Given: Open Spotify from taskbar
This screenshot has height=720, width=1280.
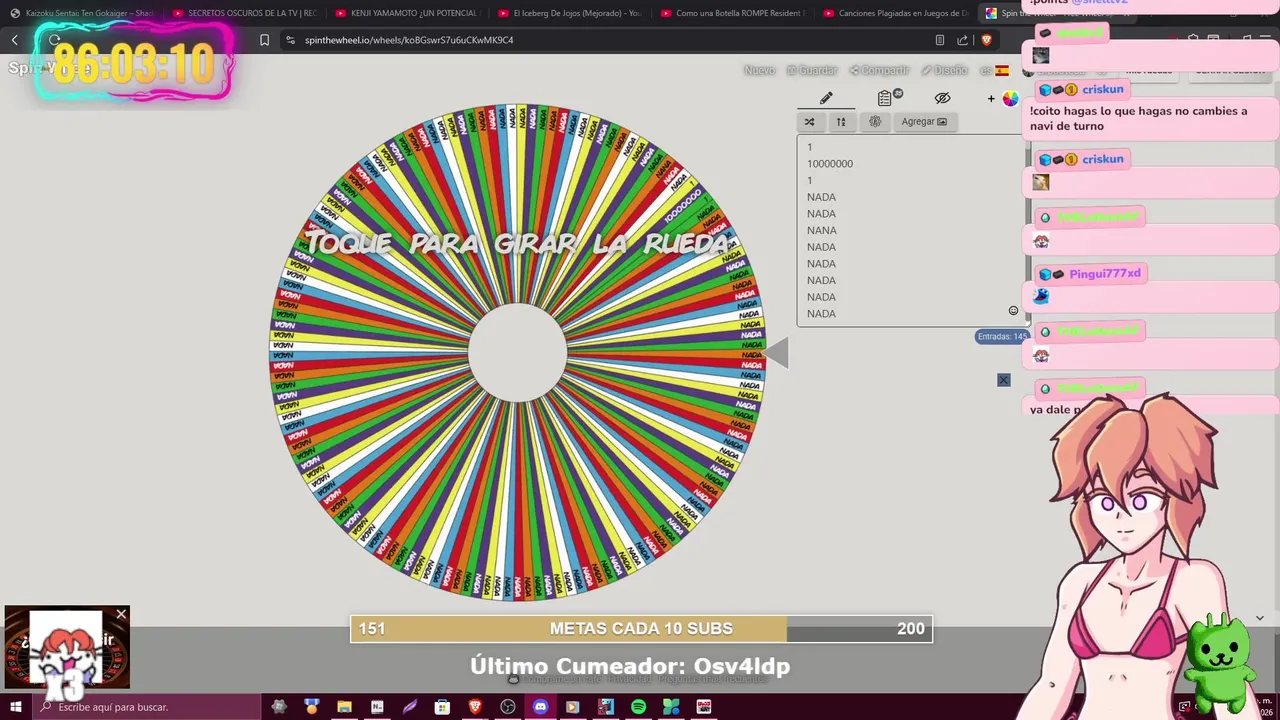Looking at the screenshot, I should tap(638, 707).
